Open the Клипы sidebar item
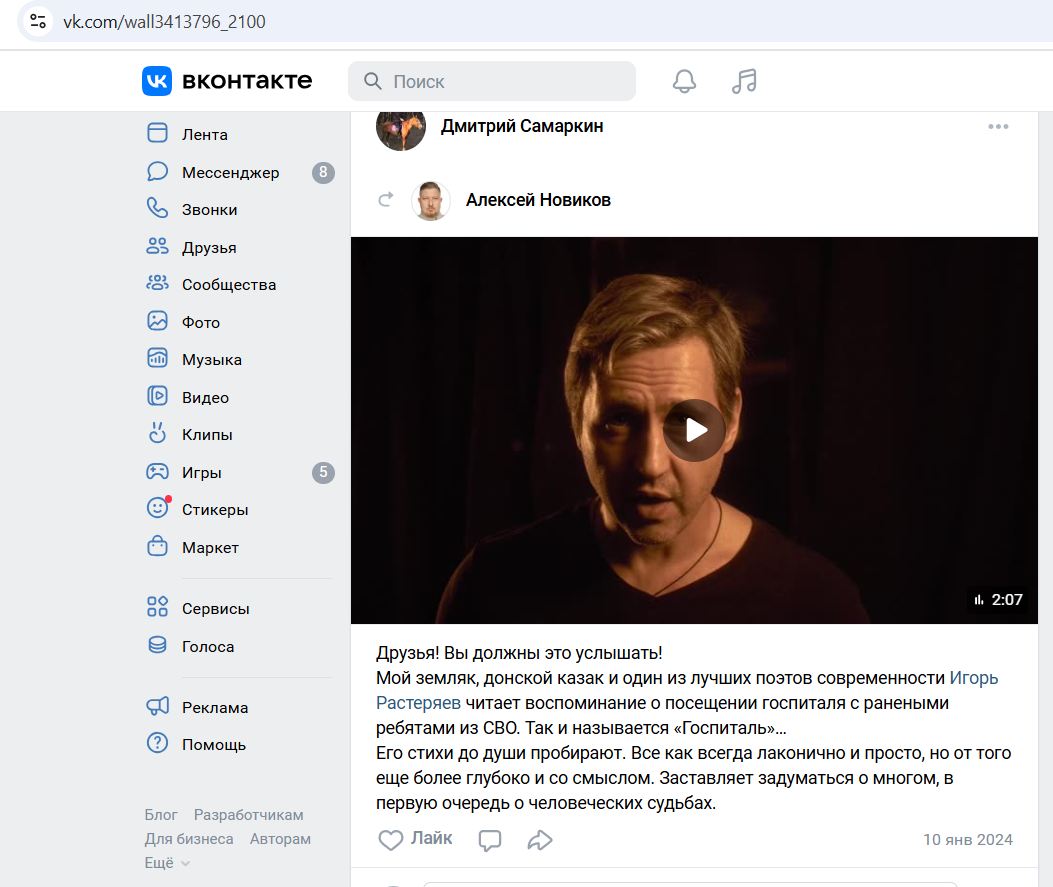1053x887 pixels. point(207,435)
